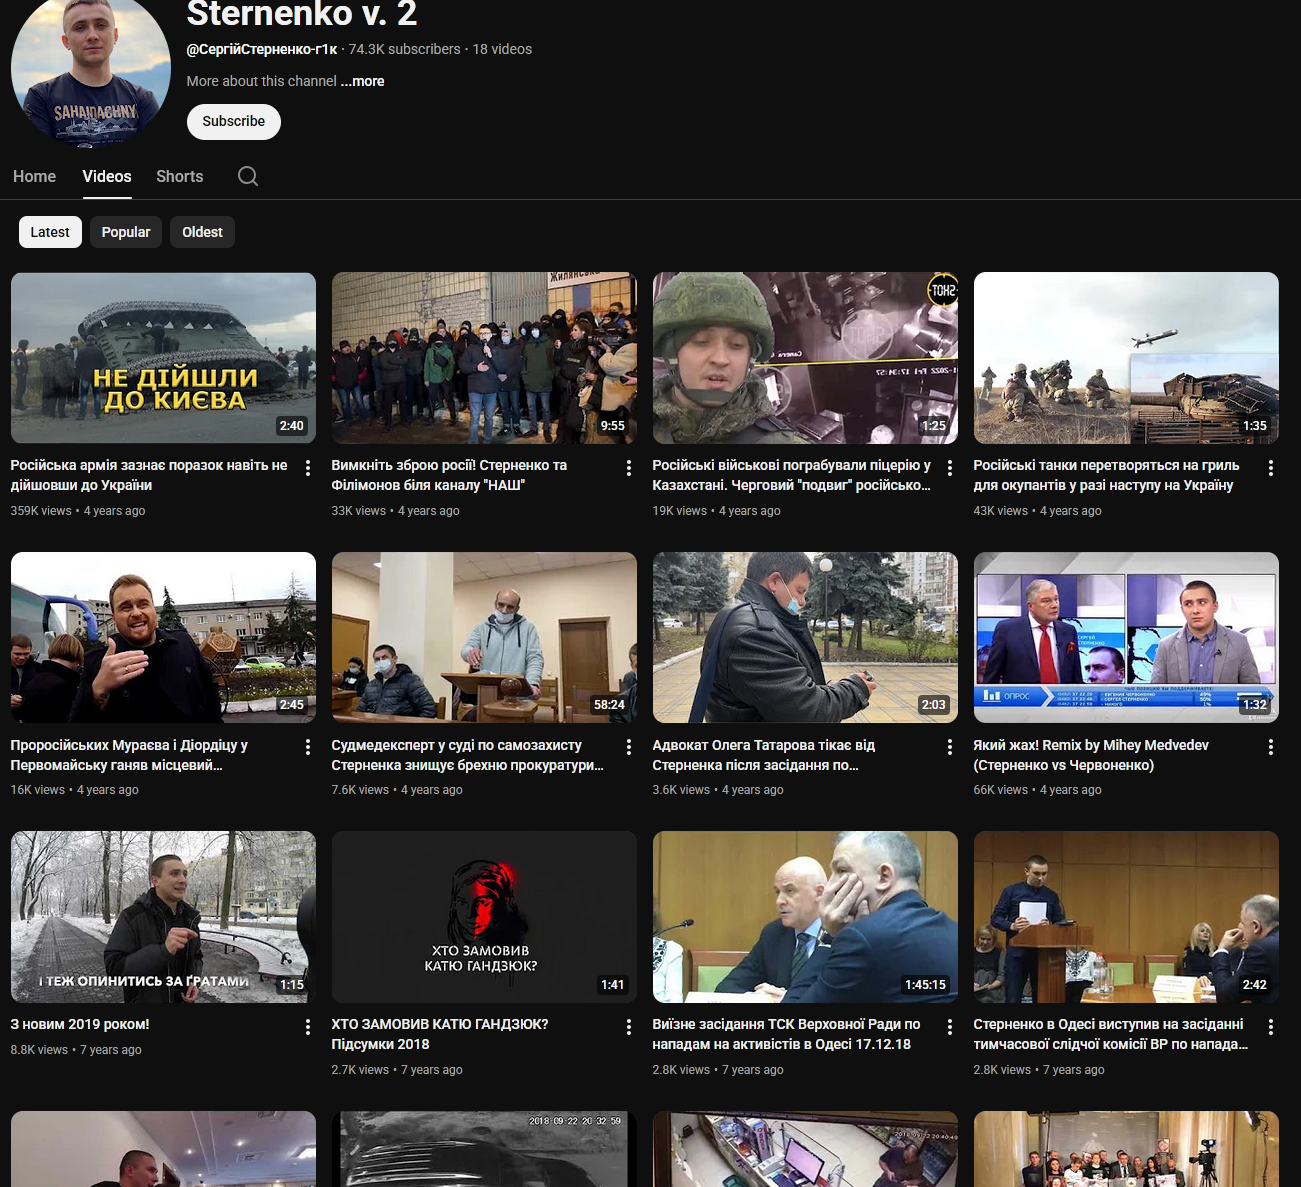Play the 9:55 crowd protest thumbnail
1301x1187 pixels.
[x=484, y=358]
